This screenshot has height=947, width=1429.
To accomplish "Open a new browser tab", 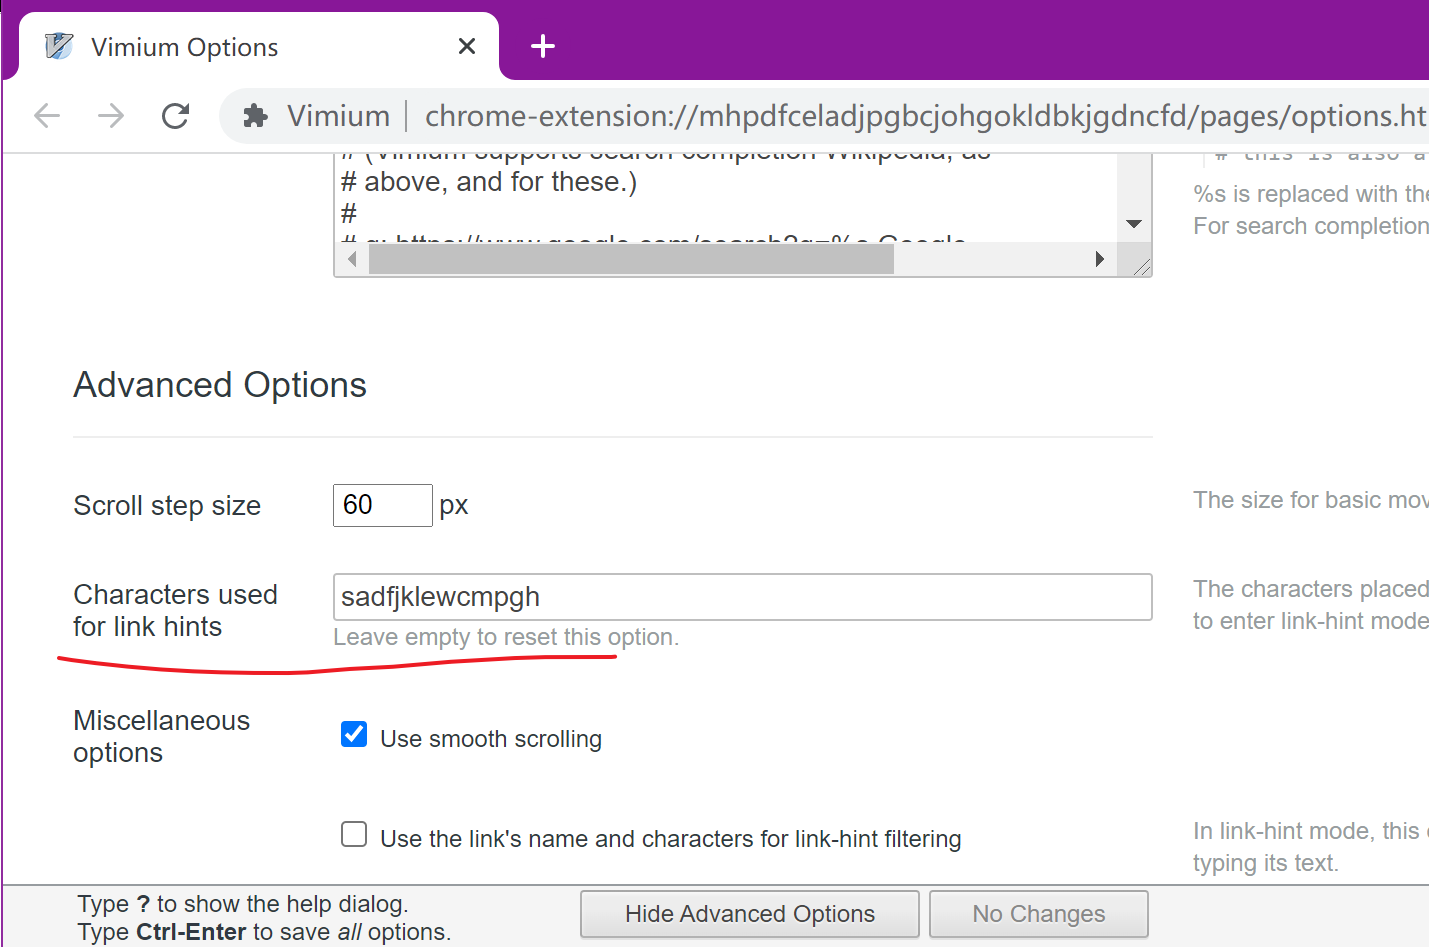I will point(542,45).
